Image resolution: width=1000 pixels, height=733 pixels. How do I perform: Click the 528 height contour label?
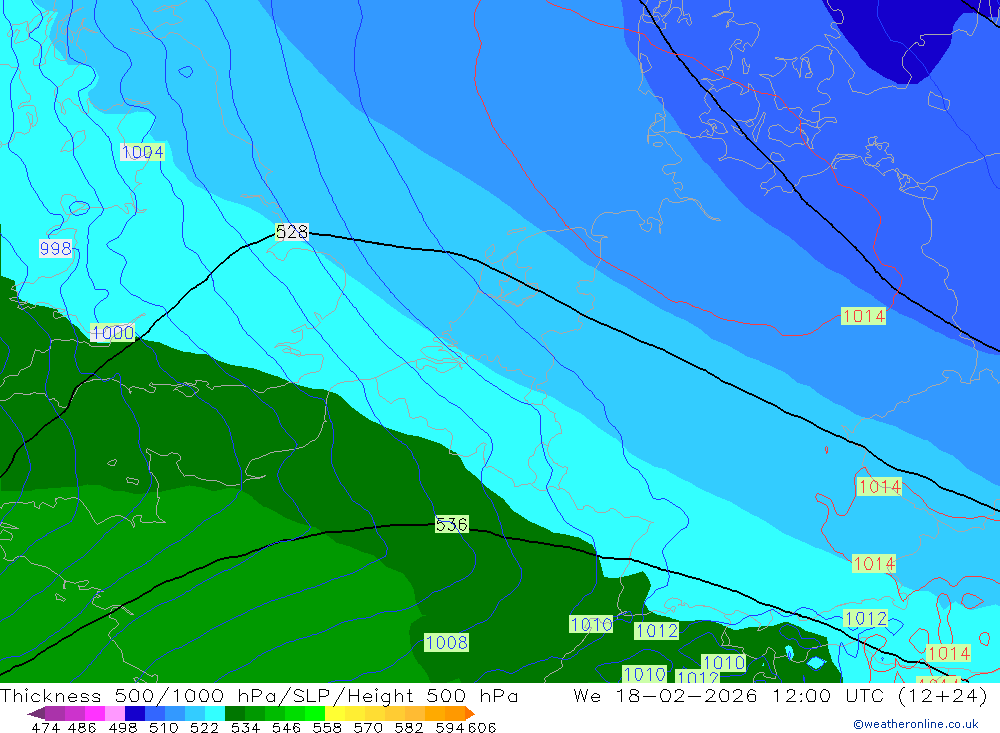(x=292, y=232)
